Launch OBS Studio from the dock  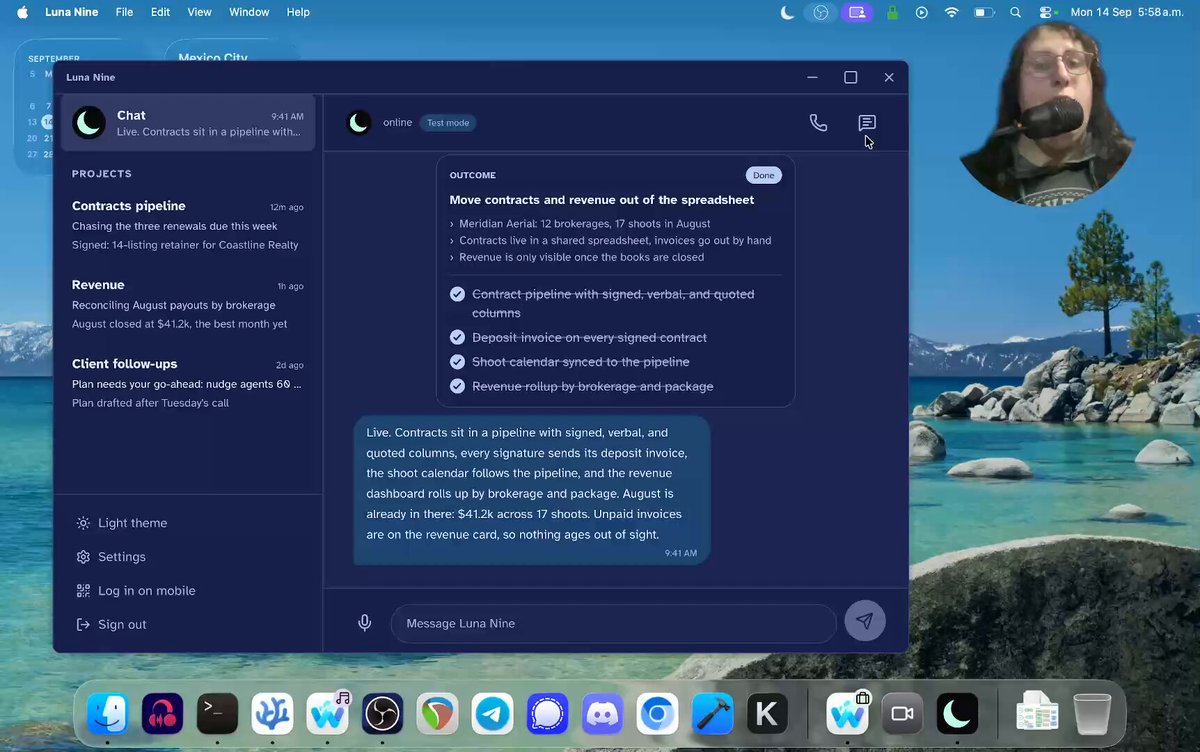(382, 714)
